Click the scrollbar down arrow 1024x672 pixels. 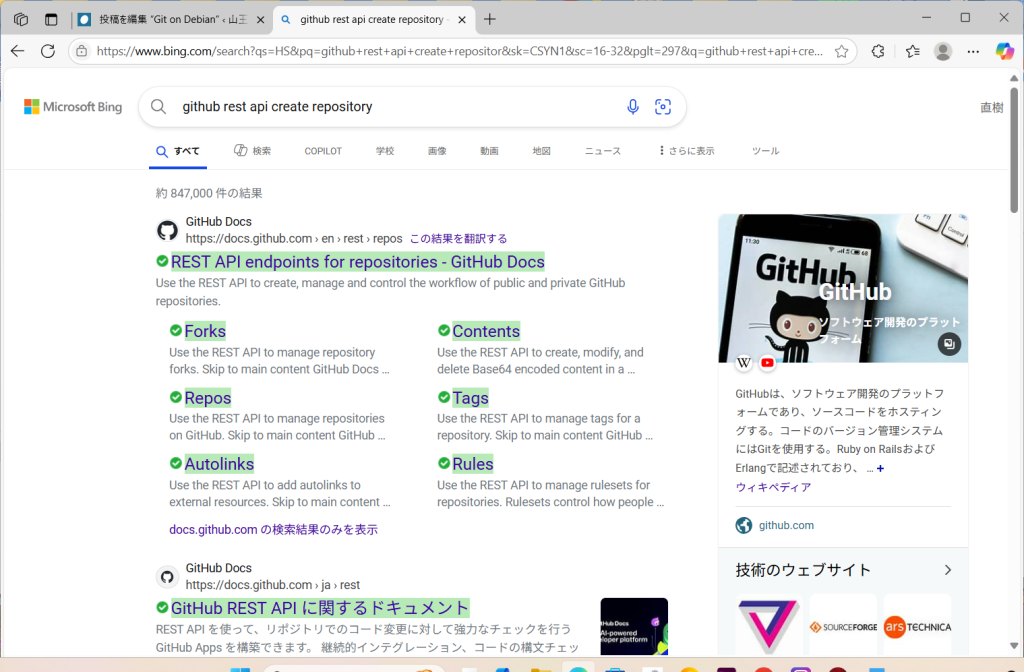[1014, 646]
